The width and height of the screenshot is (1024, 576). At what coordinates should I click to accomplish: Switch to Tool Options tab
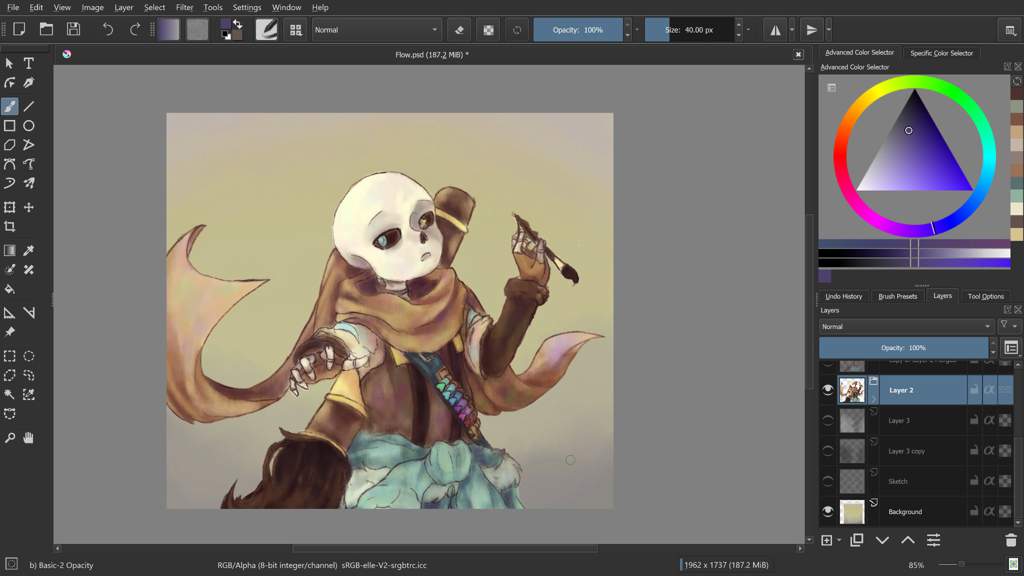click(985, 296)
